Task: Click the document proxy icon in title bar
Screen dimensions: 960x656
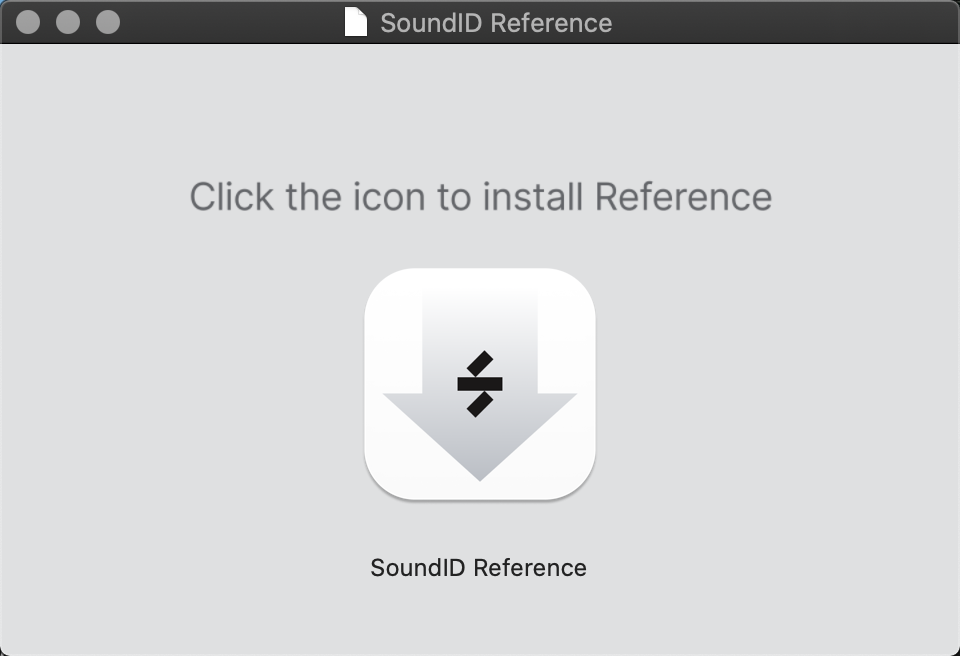Action: point(356,22)
